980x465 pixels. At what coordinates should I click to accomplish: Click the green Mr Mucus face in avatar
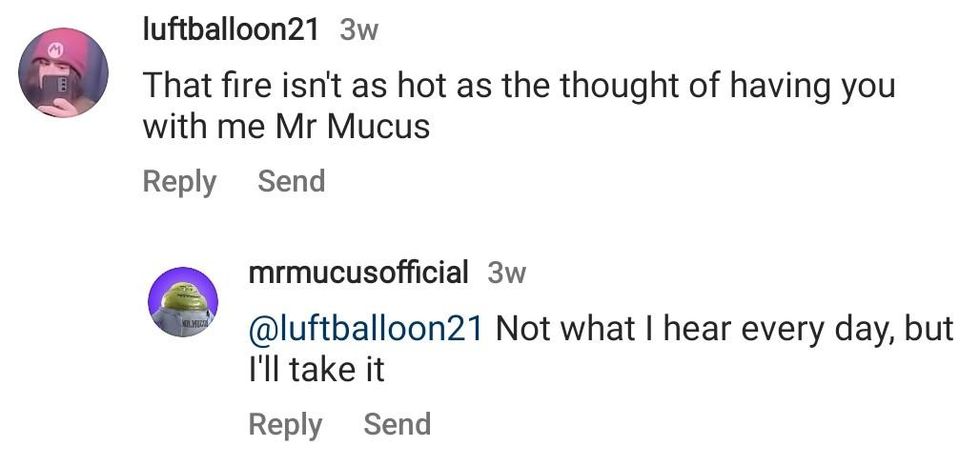pos(183,295)
